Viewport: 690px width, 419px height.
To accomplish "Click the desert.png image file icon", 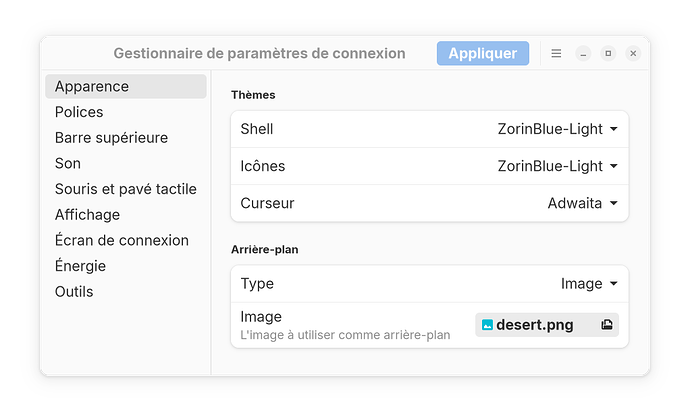I will point(487,325).
